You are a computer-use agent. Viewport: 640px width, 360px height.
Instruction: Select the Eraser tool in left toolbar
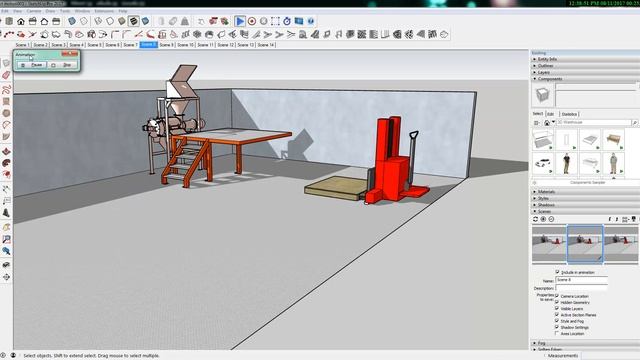point(6,75)
